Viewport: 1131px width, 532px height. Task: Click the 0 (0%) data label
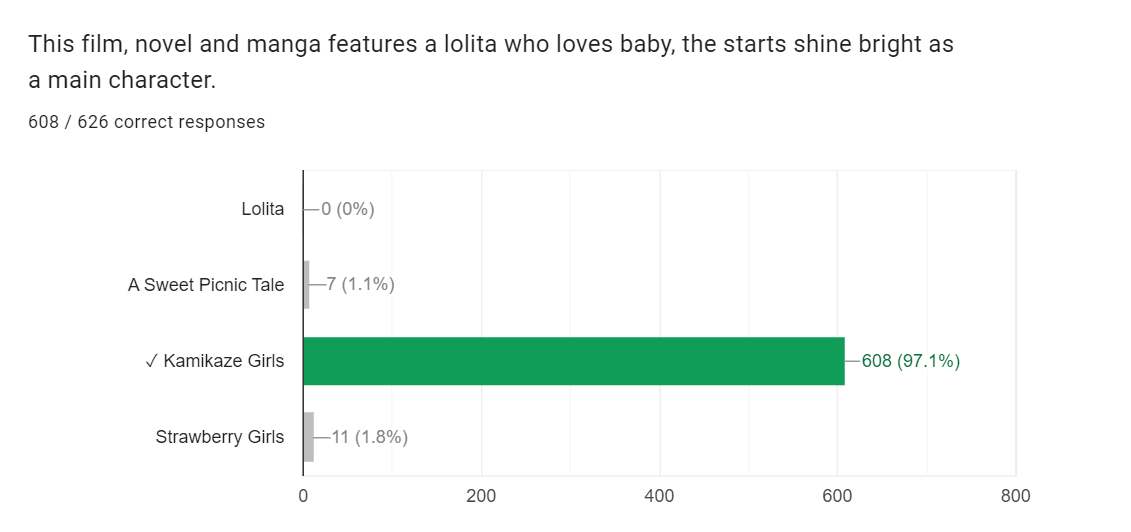pos(347,209)
